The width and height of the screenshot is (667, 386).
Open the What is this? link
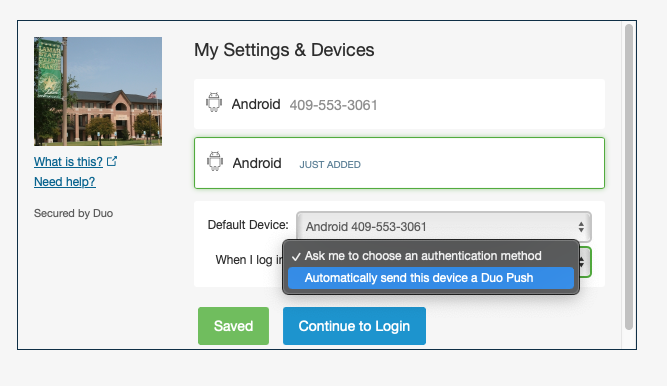coord(68,162)
